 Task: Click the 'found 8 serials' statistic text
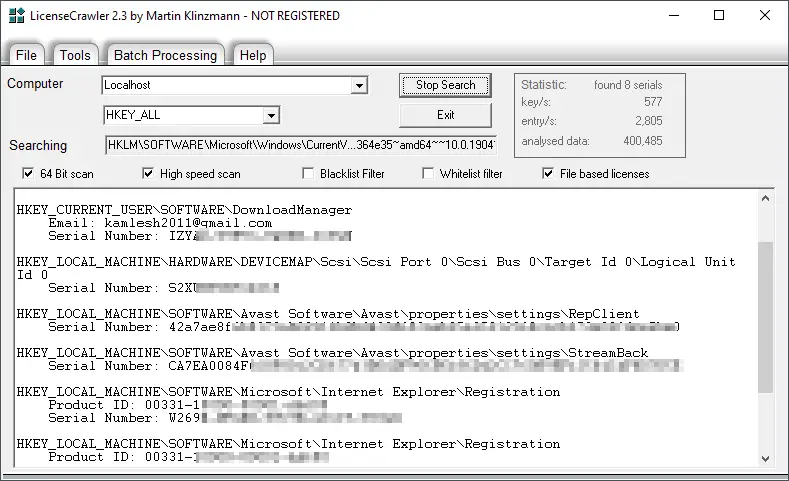[x=628, y=85]
